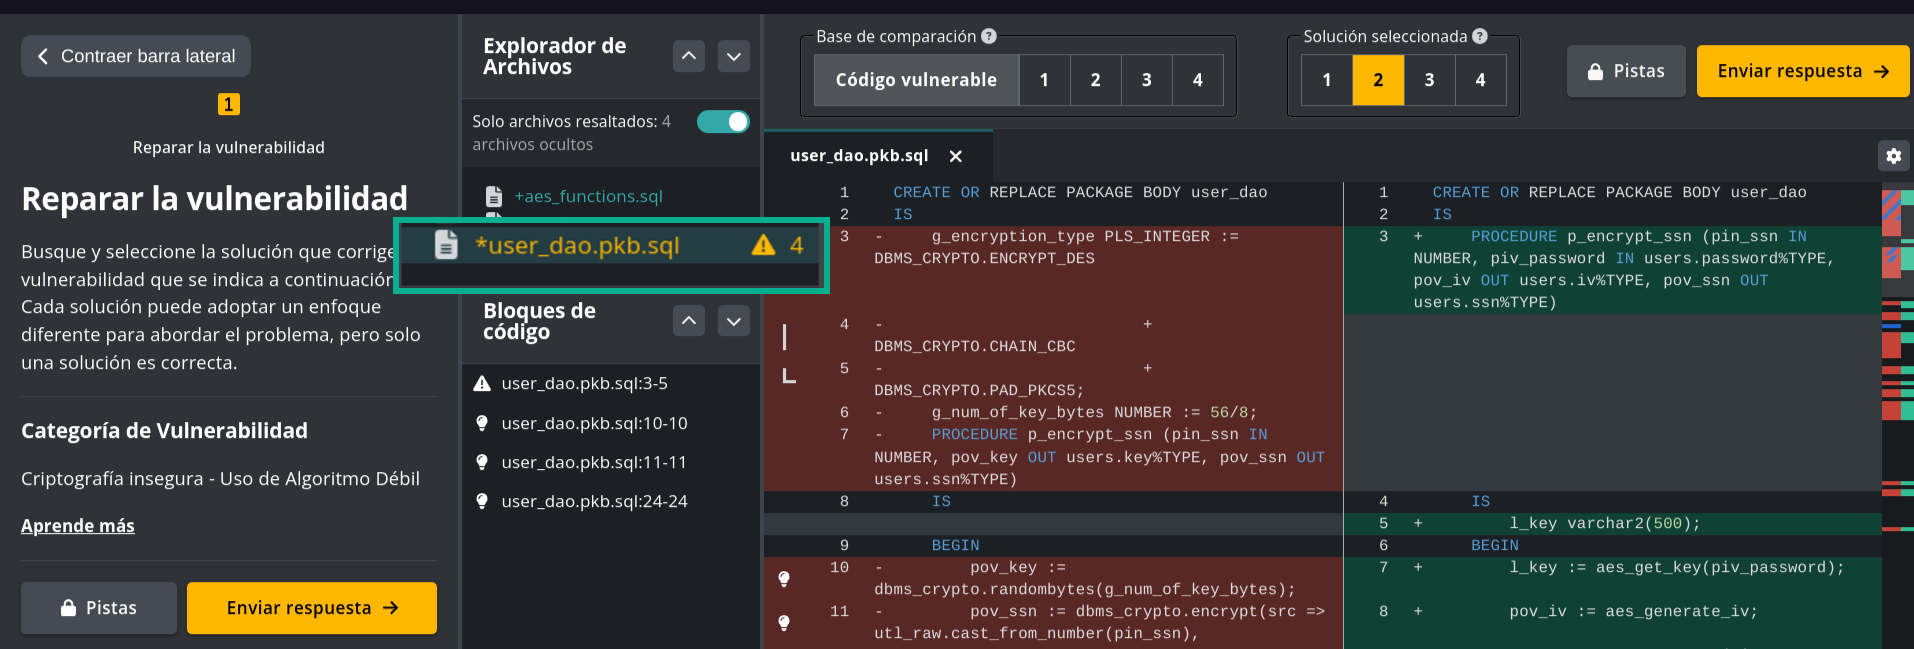Screen dimensions: 1914x649
Task: Click the user_dao.pkb.sql file icon
Action: click(x=446, y=245)
